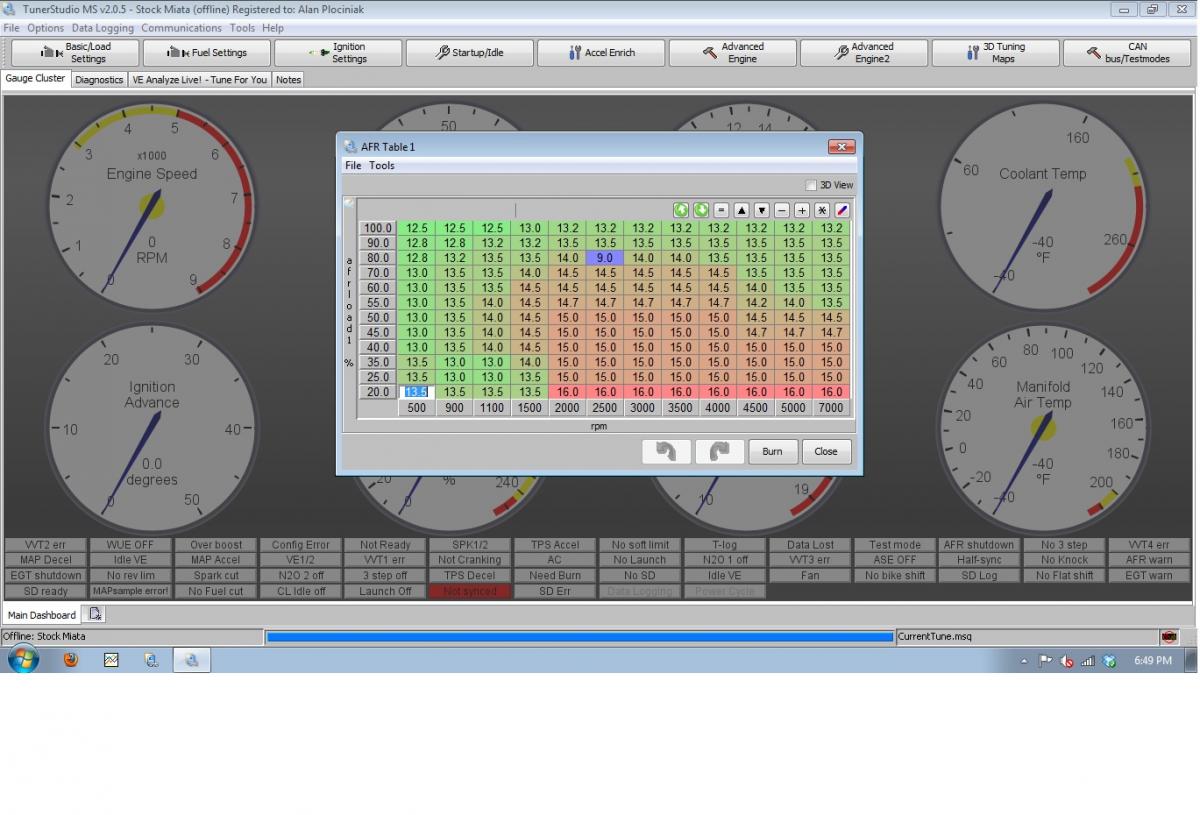
Task: Click the increment up-arrow table tool
Action: pos(741,210)
